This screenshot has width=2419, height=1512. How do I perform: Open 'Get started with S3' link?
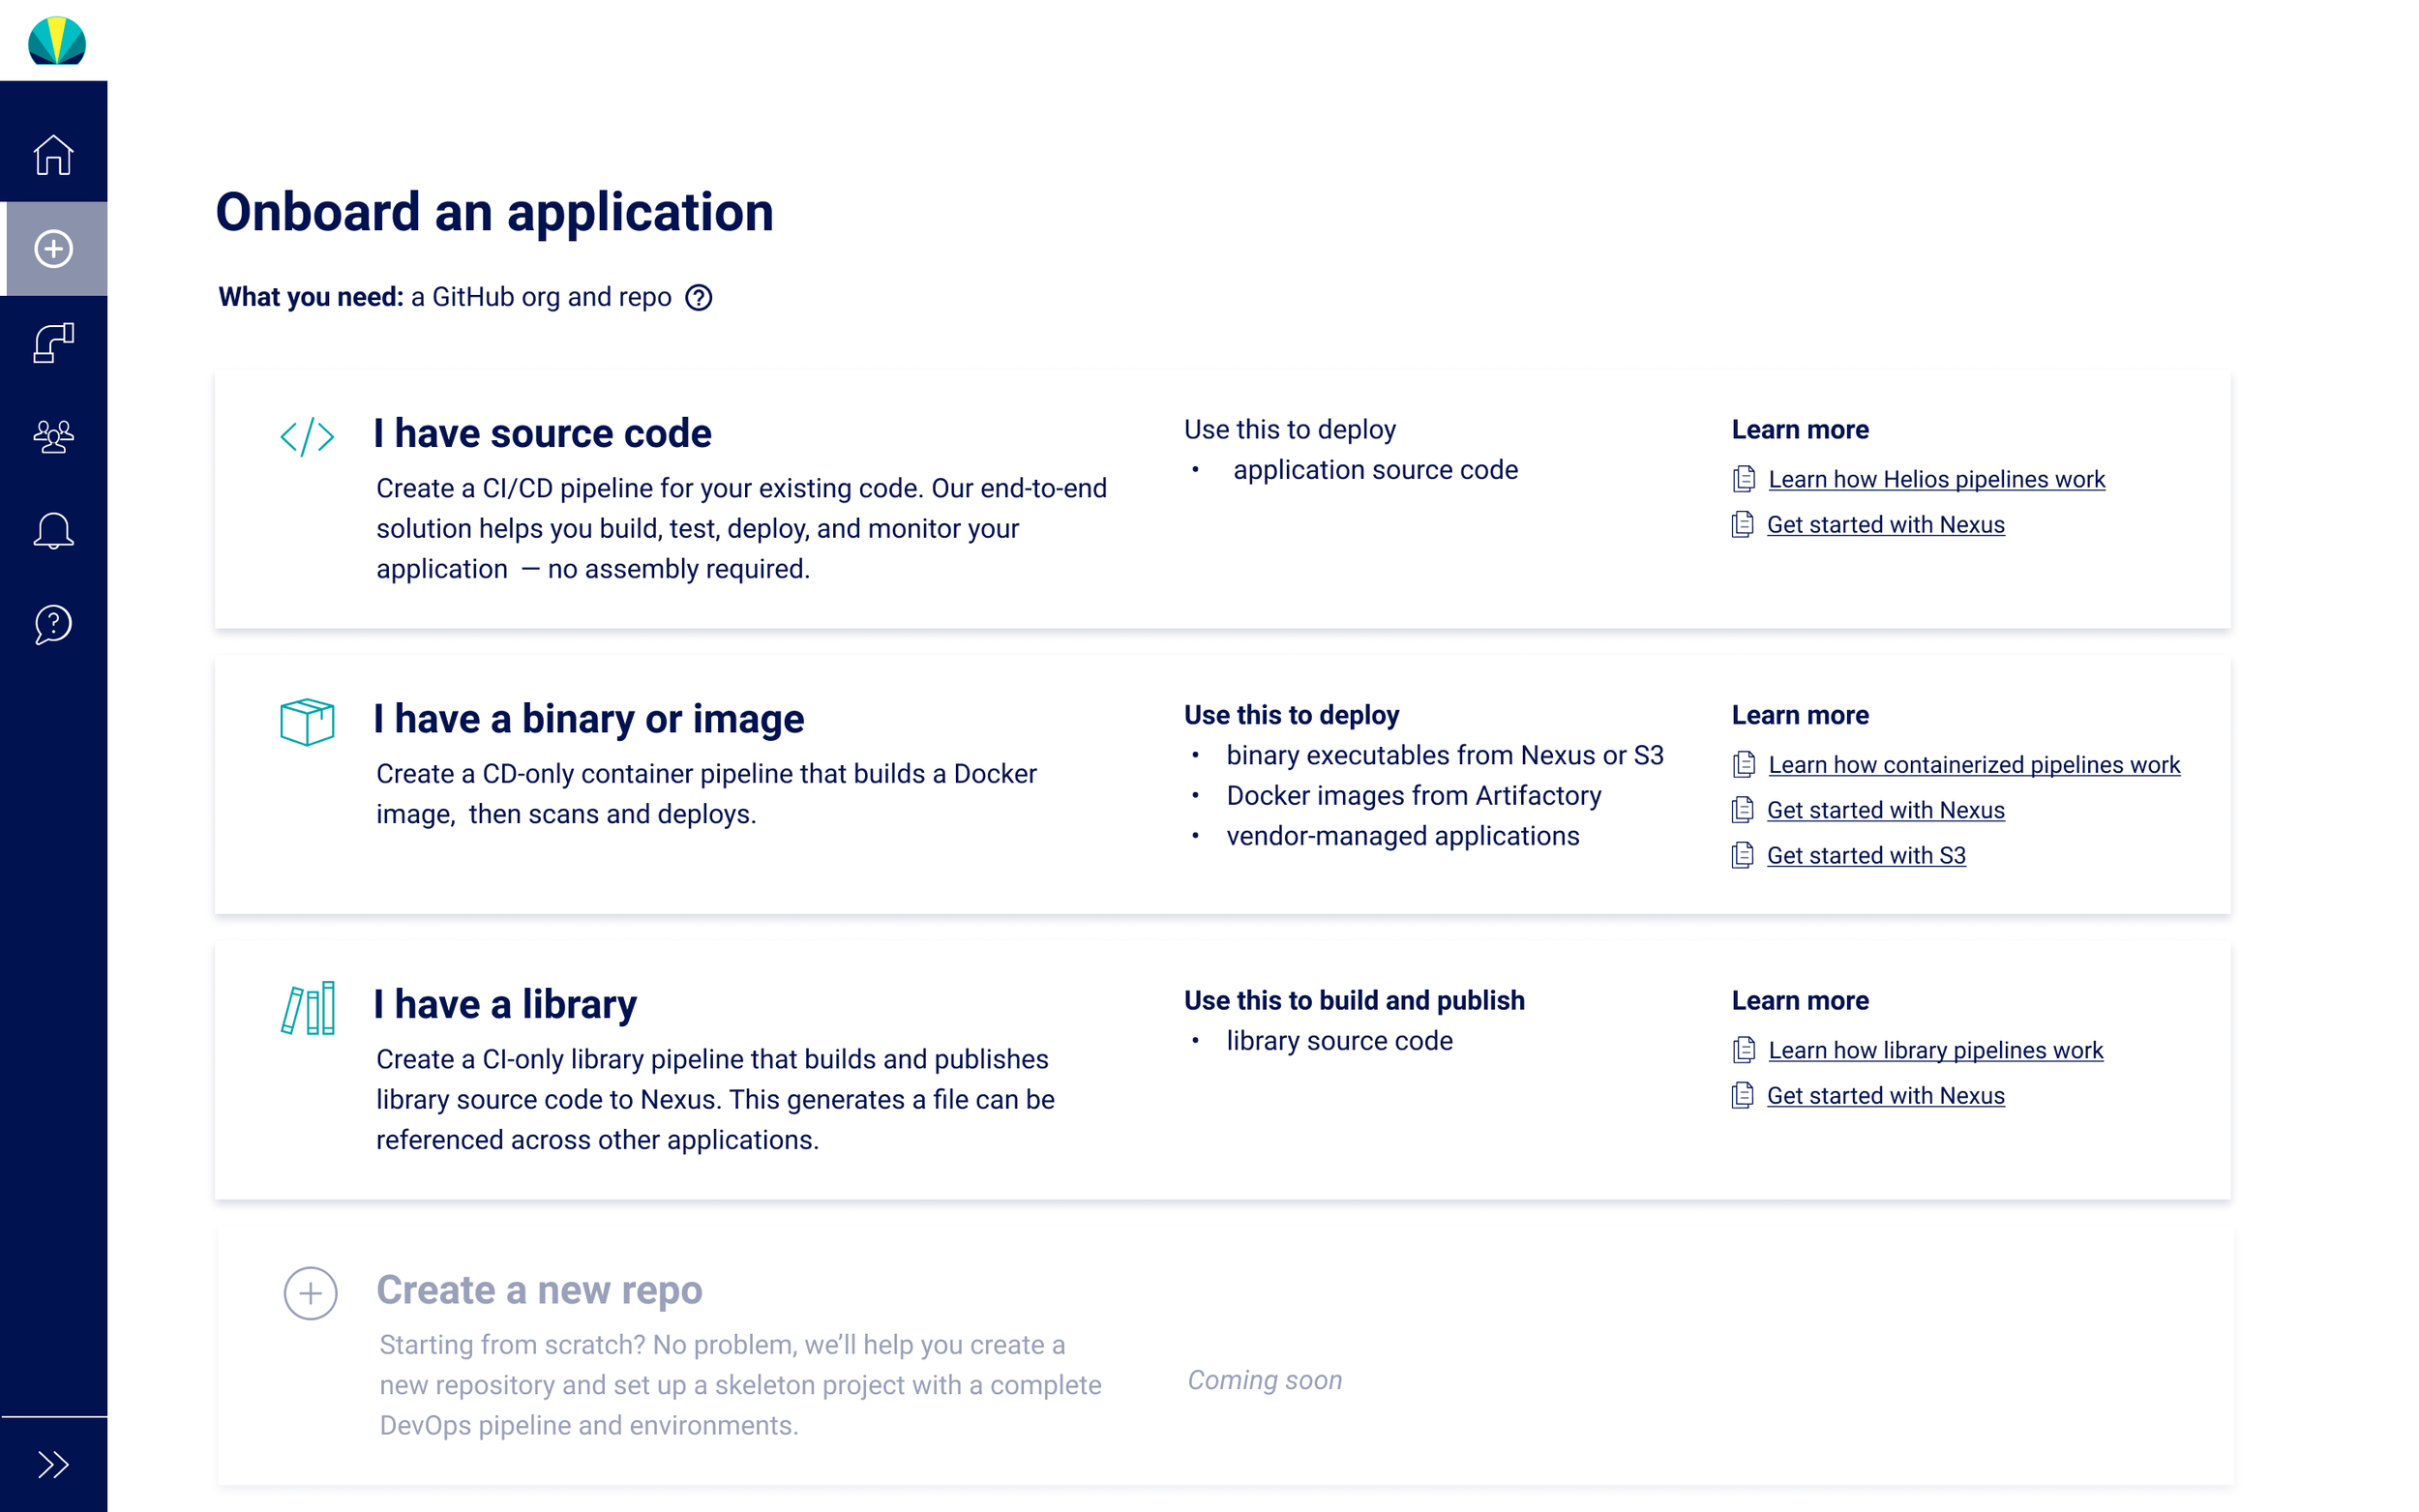pos(1865,856)
